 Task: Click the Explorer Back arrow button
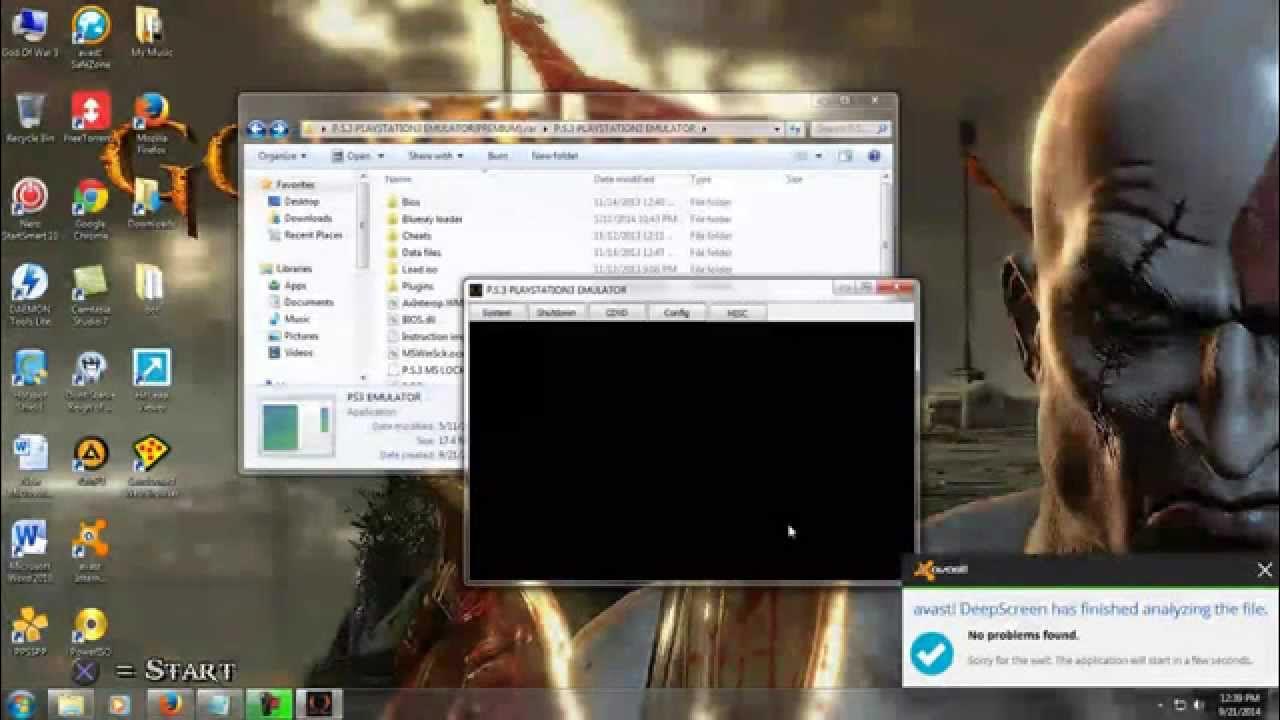tap(257, 129)
